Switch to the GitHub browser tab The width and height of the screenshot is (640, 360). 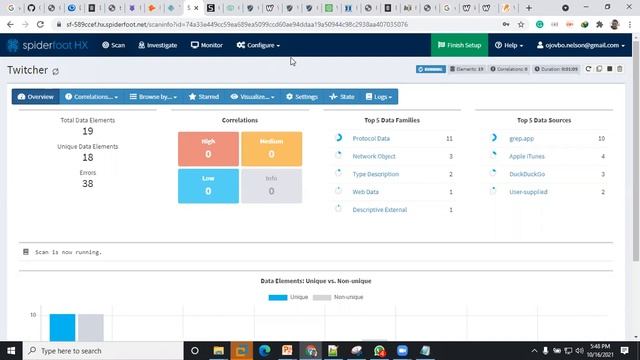(x=31, y=8)
